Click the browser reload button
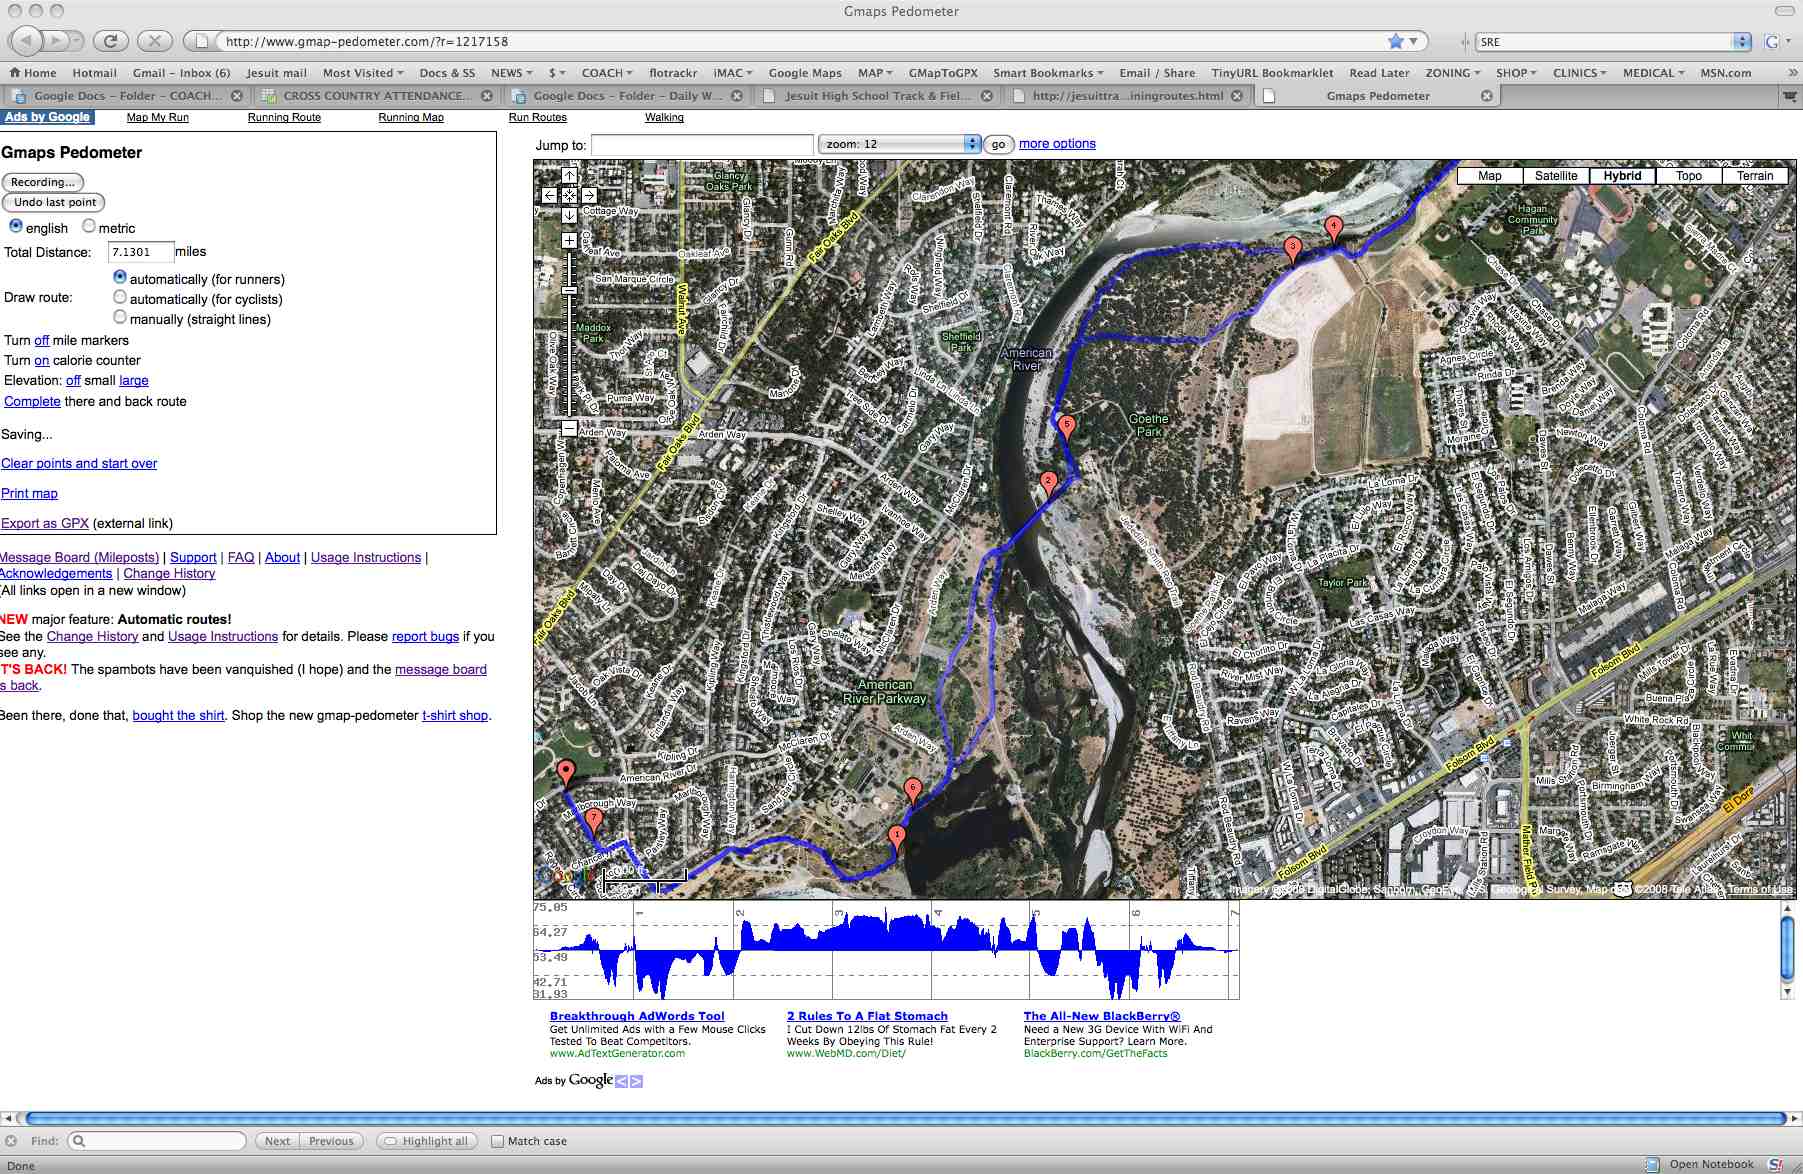 (x=110, y=41)
